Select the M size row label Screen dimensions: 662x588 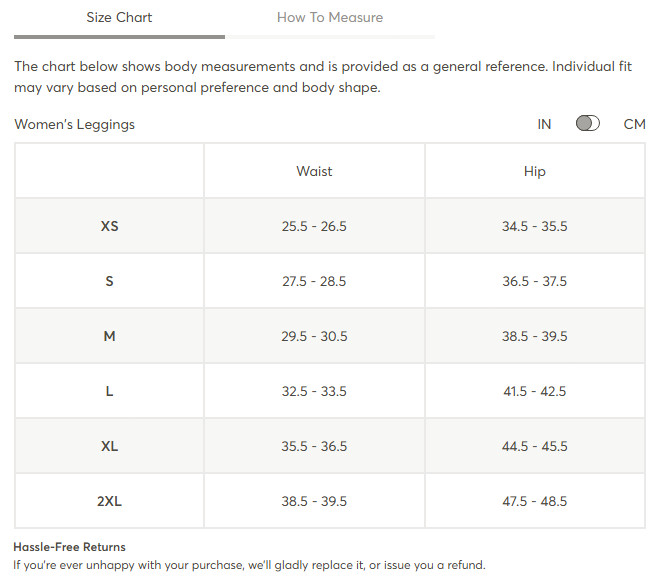(x=109, y=336)
